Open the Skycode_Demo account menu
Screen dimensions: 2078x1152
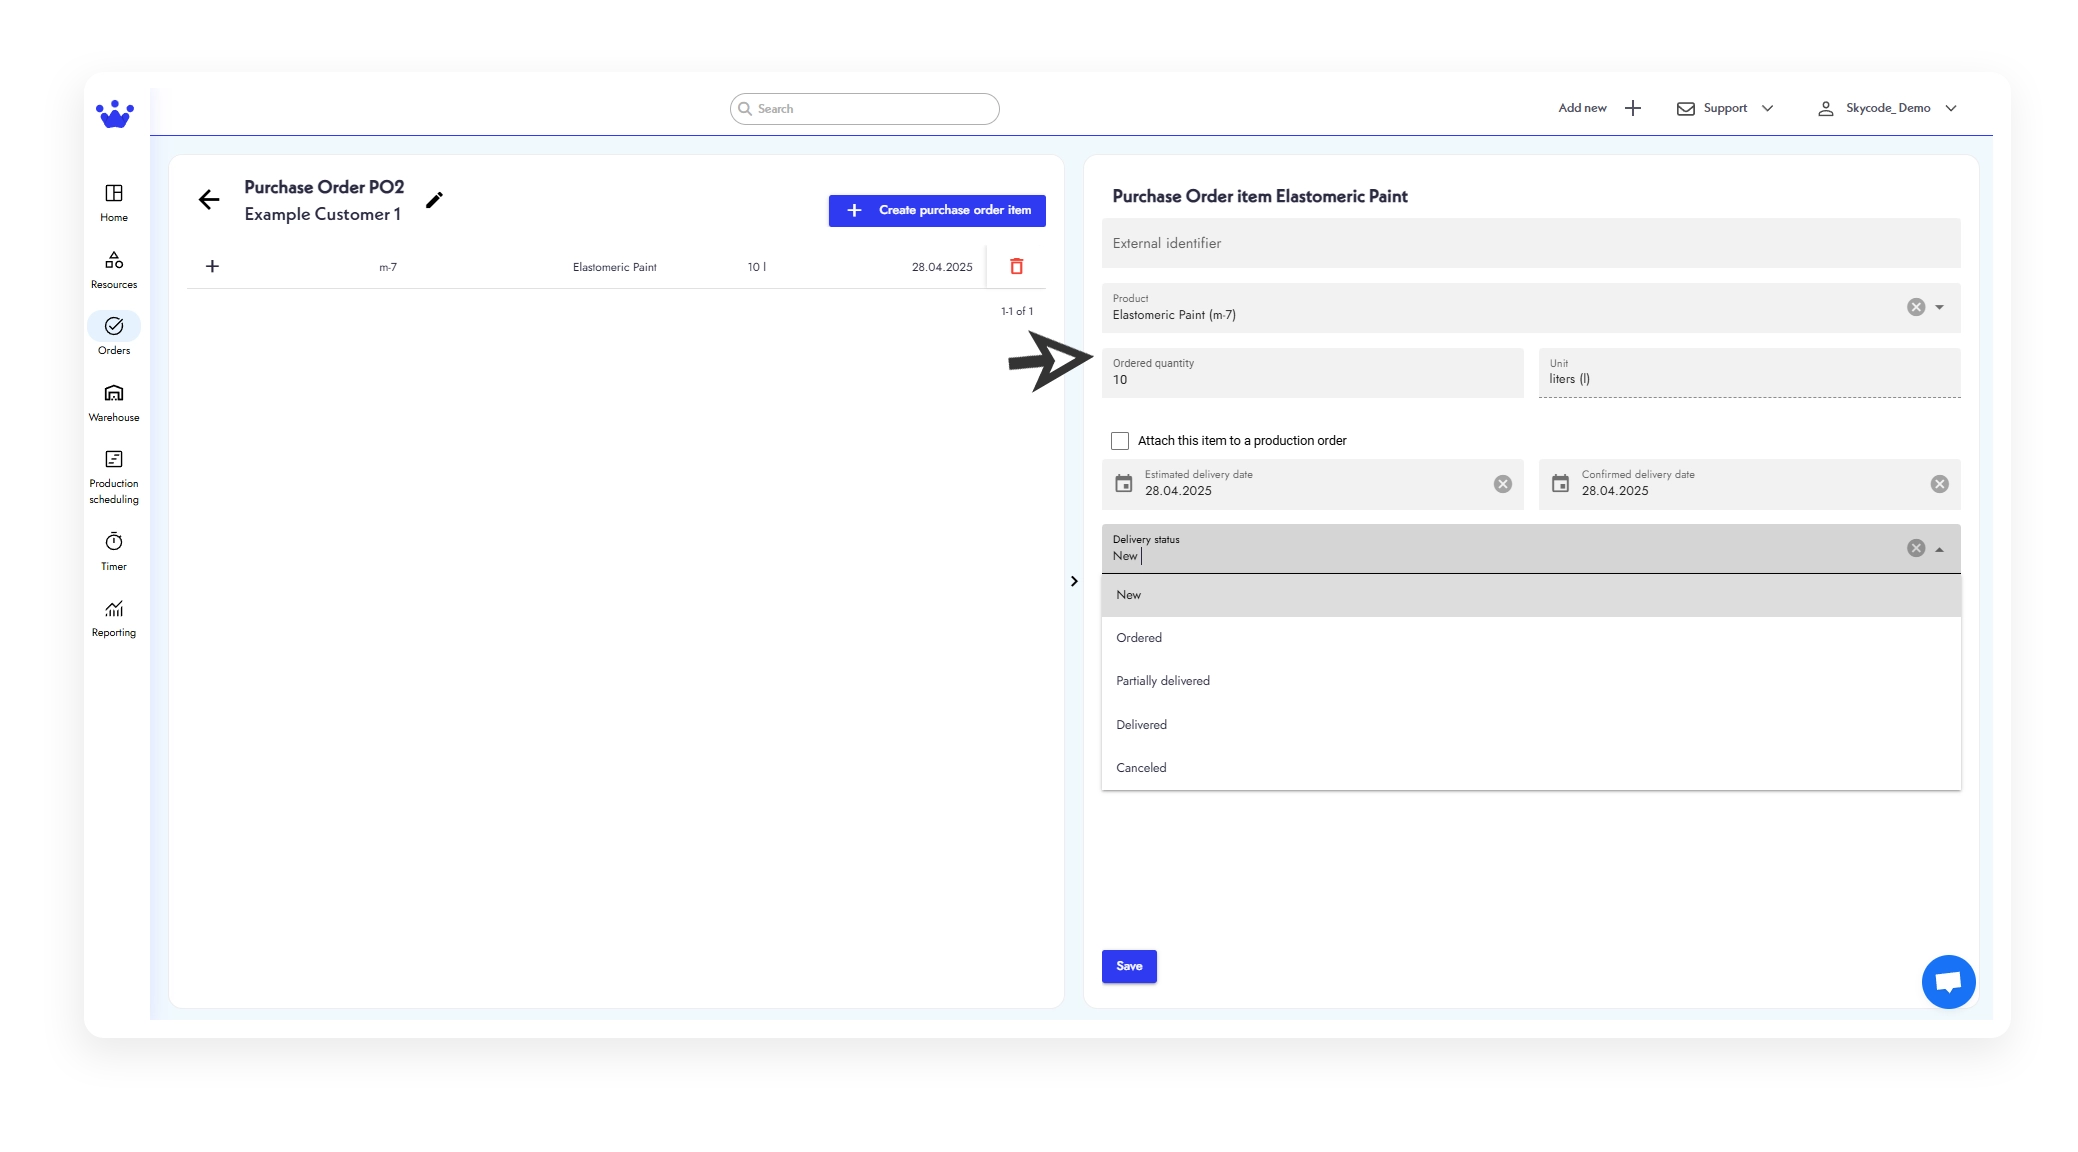[1890, 108]
